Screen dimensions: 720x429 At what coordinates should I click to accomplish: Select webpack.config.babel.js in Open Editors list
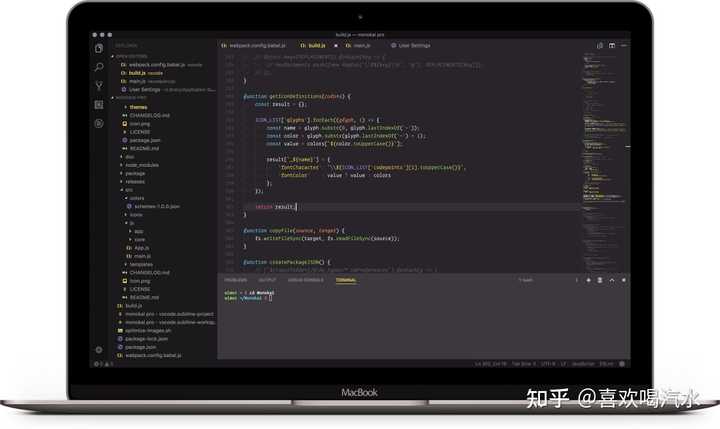[161, 65]
